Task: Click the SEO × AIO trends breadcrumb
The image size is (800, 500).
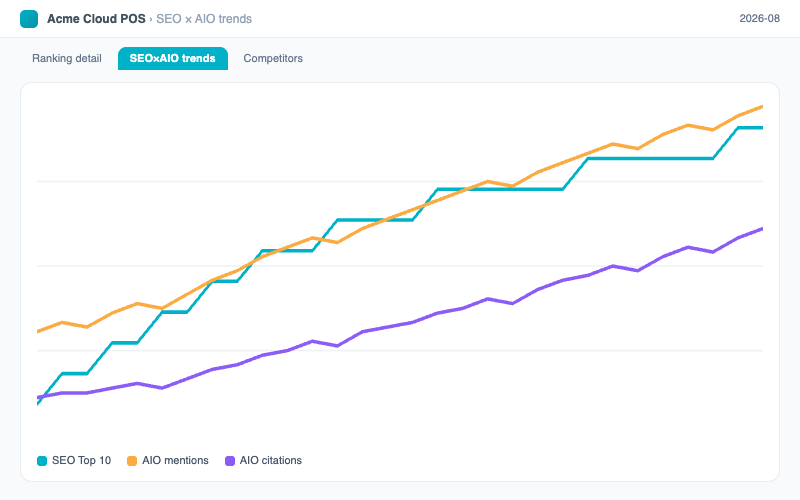Action: [204, 19]
